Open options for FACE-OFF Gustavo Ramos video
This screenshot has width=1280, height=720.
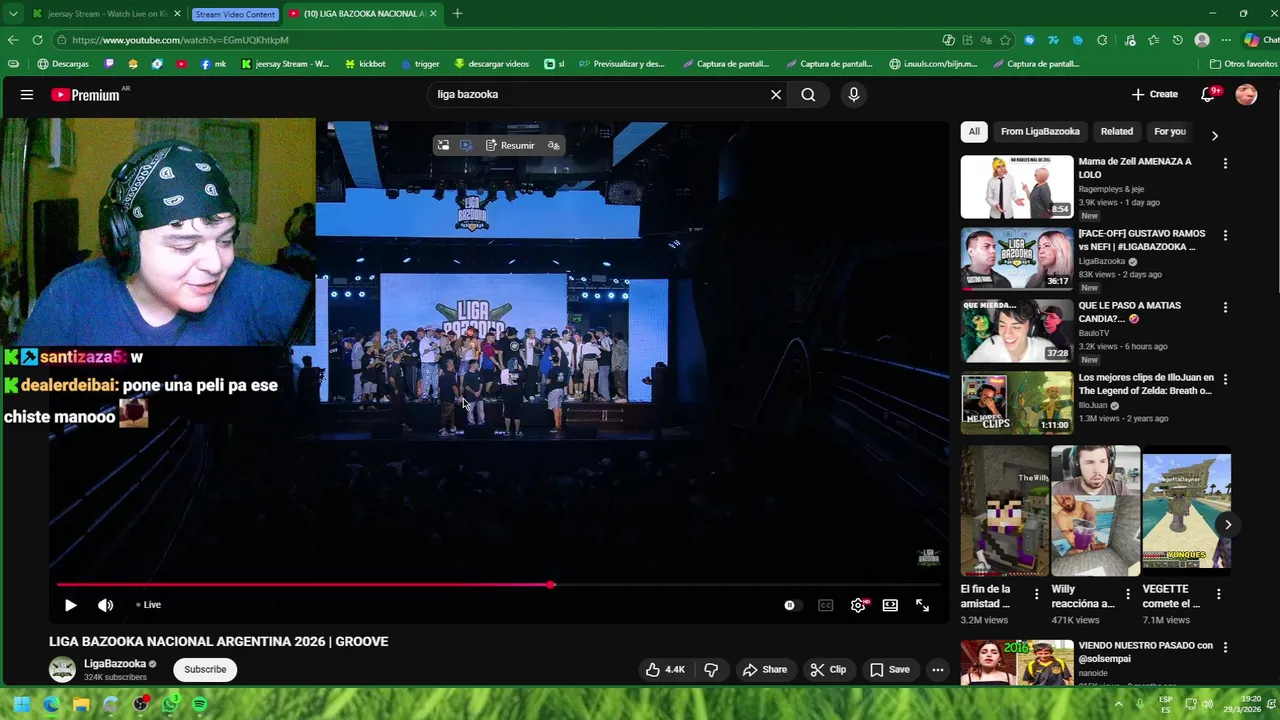(x=1225, y=235)
